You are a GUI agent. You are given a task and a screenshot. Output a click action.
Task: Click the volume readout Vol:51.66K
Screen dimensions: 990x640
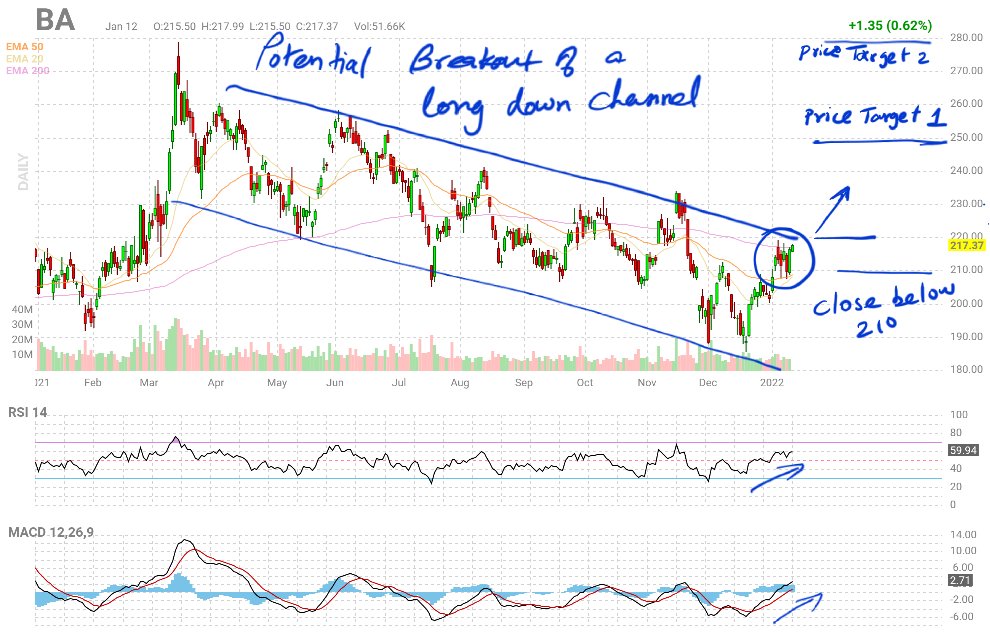click(x=379, y=27)
